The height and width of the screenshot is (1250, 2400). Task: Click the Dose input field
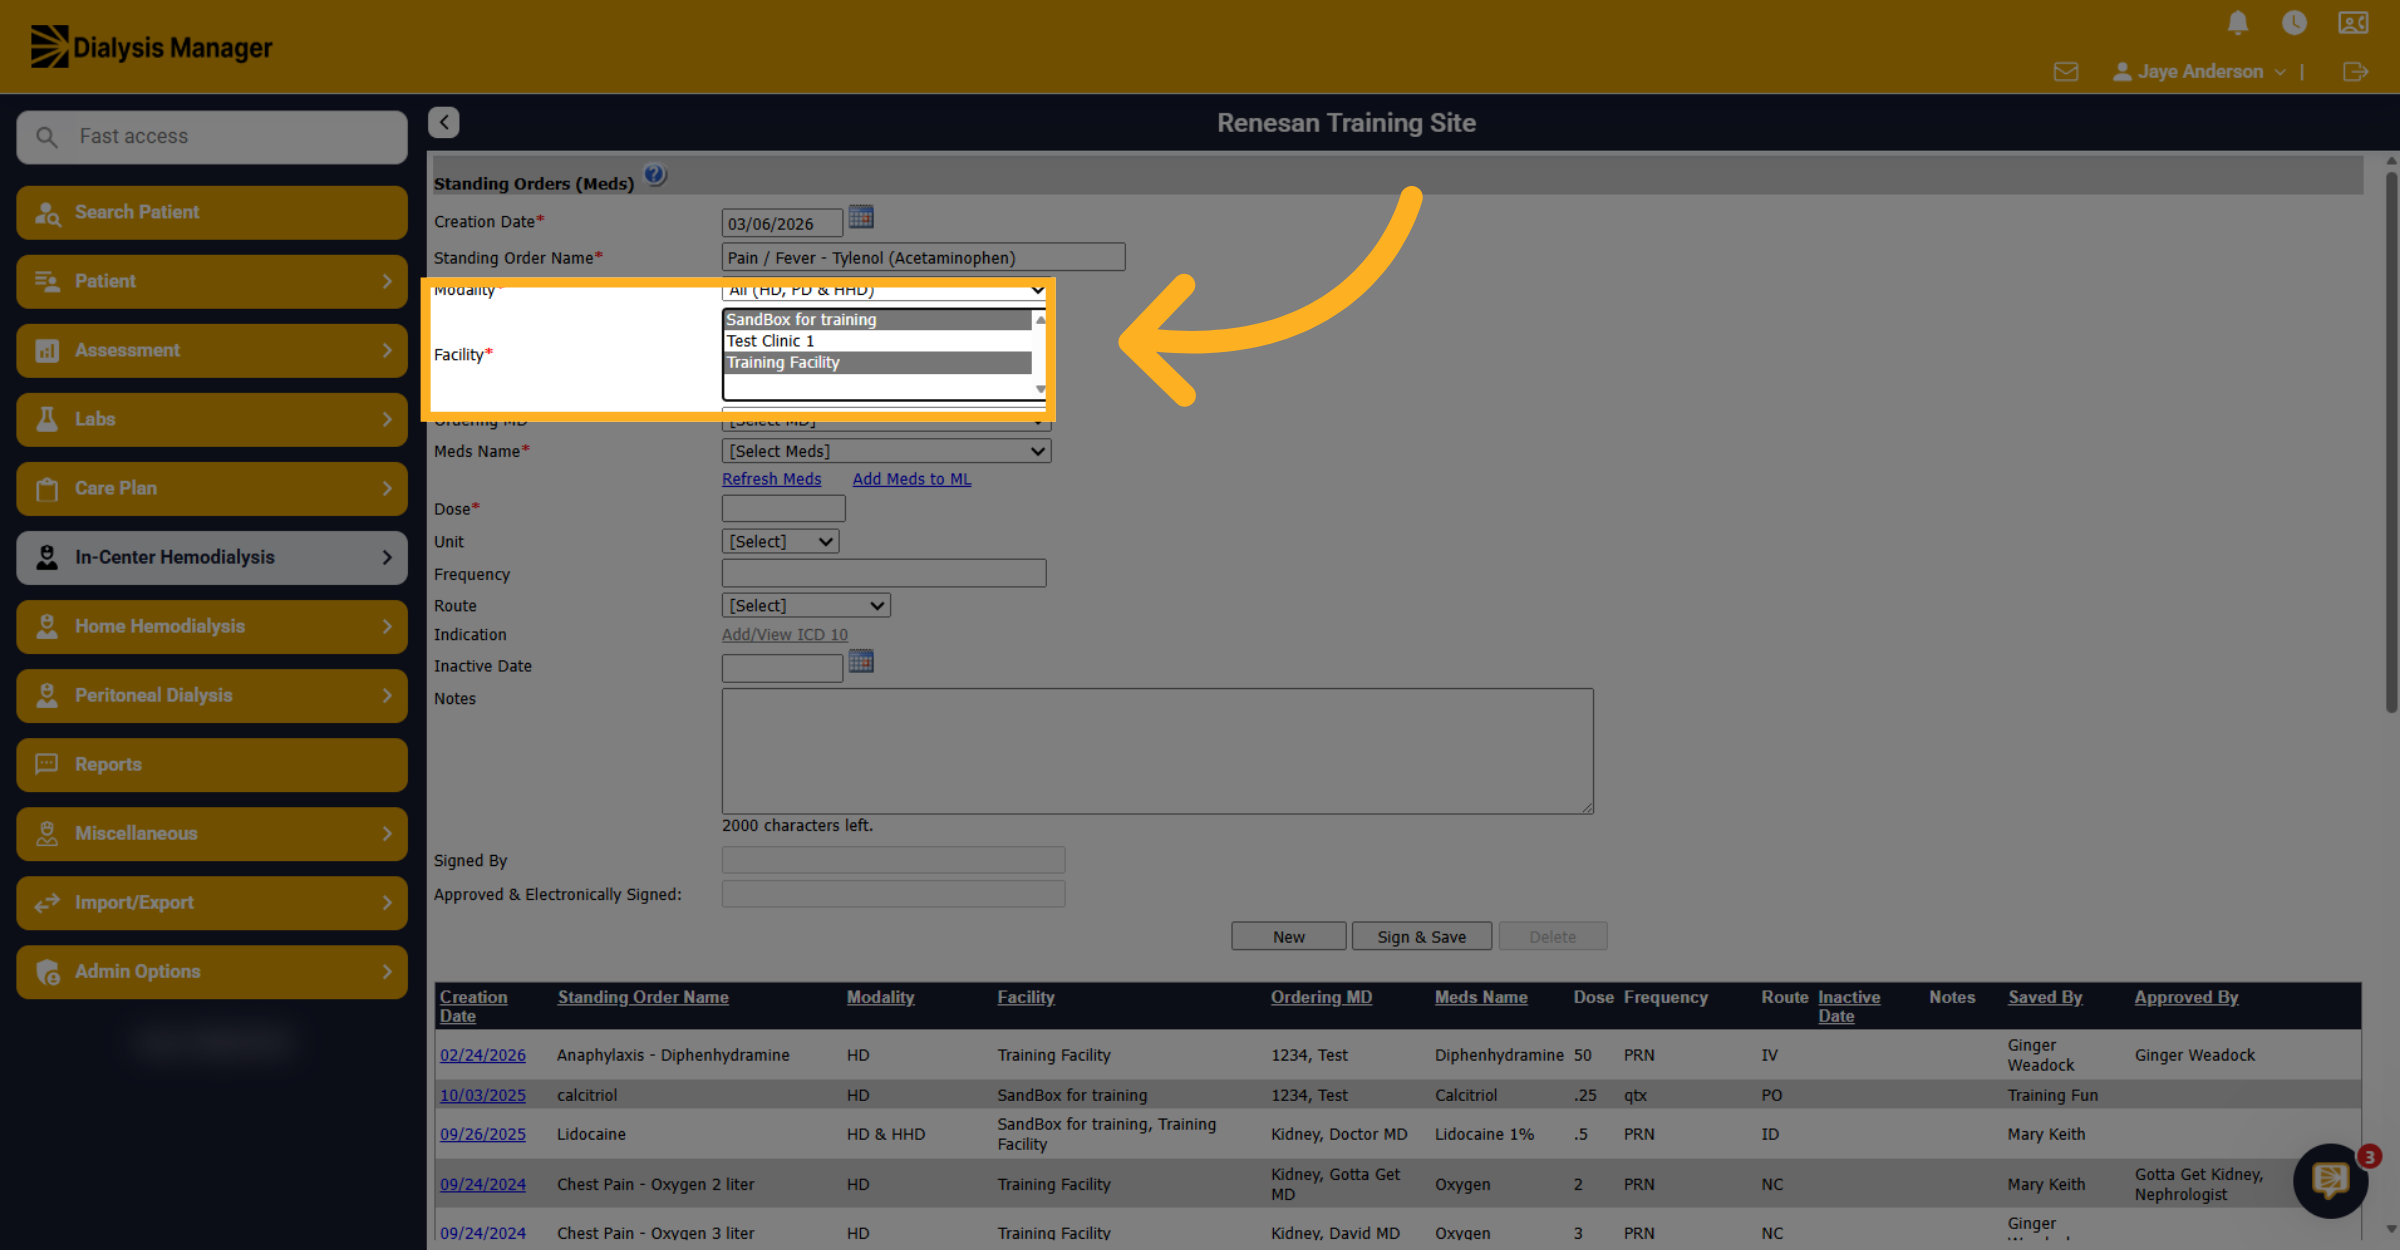click(x=783, y=508)
